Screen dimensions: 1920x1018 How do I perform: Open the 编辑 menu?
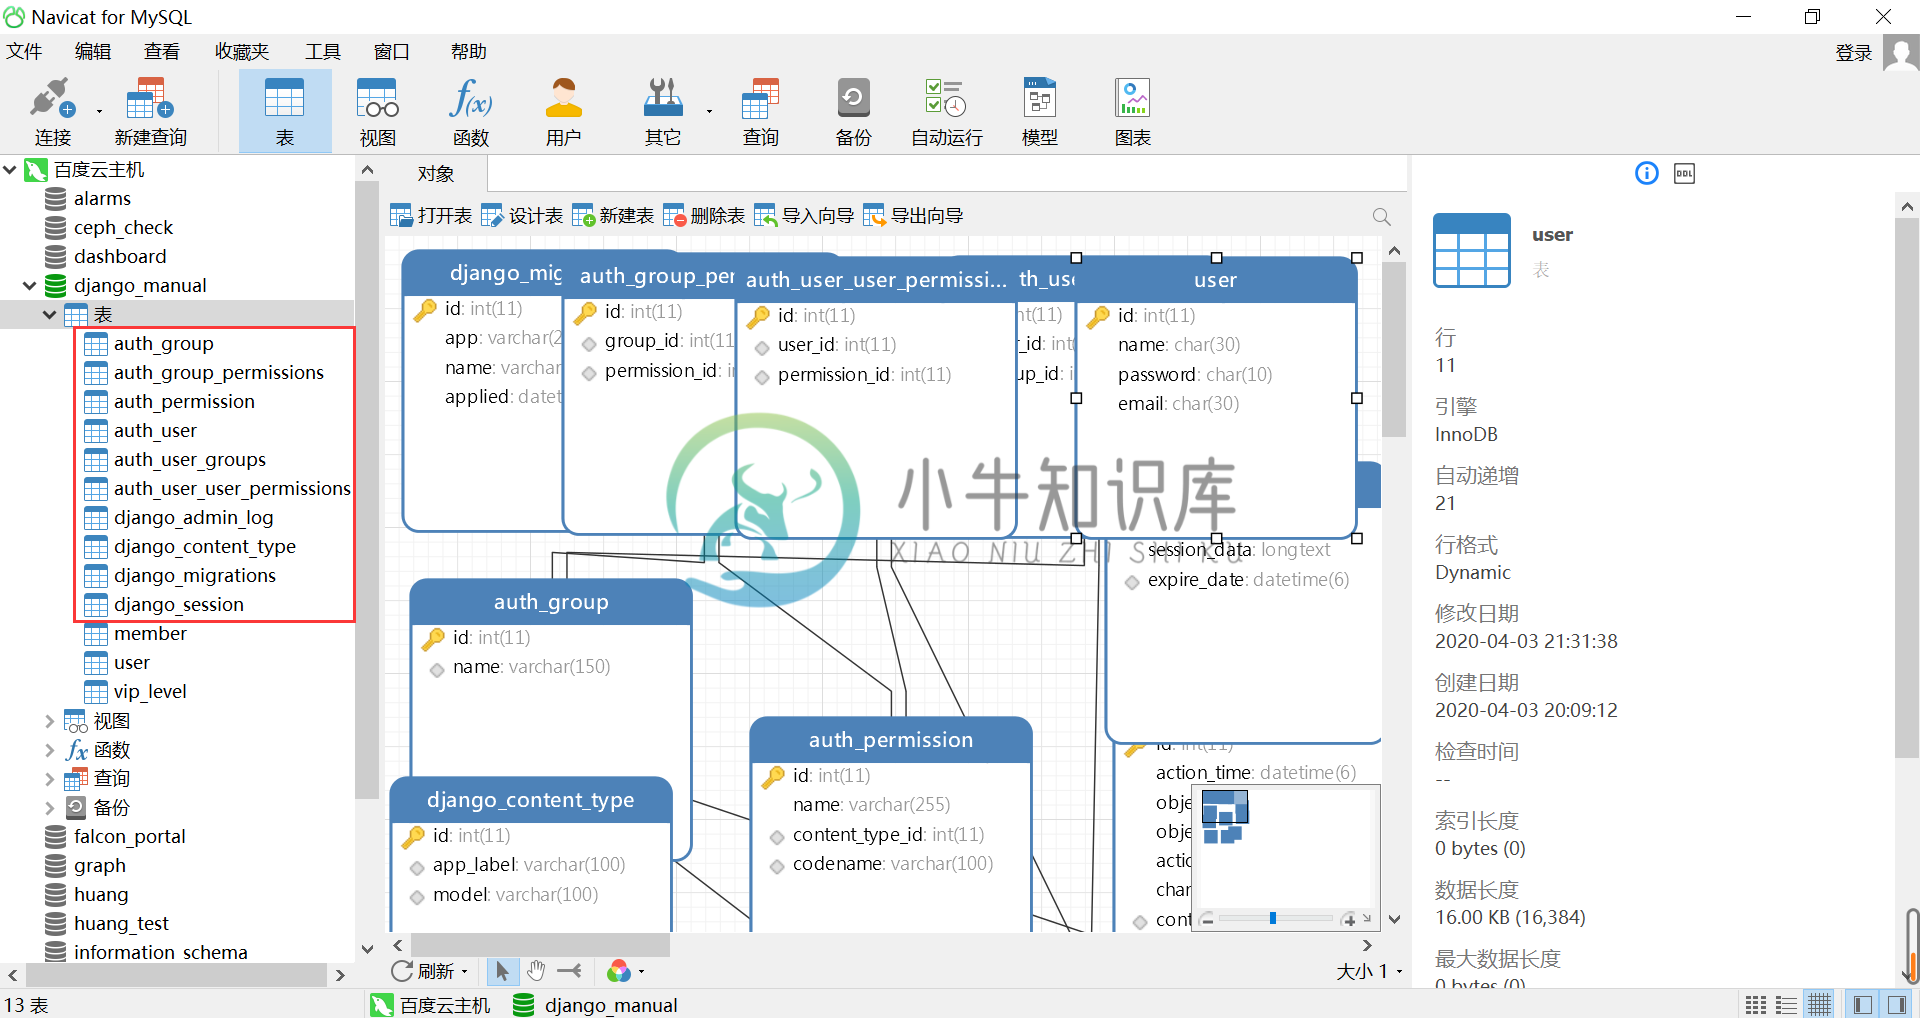click(93, 52)
